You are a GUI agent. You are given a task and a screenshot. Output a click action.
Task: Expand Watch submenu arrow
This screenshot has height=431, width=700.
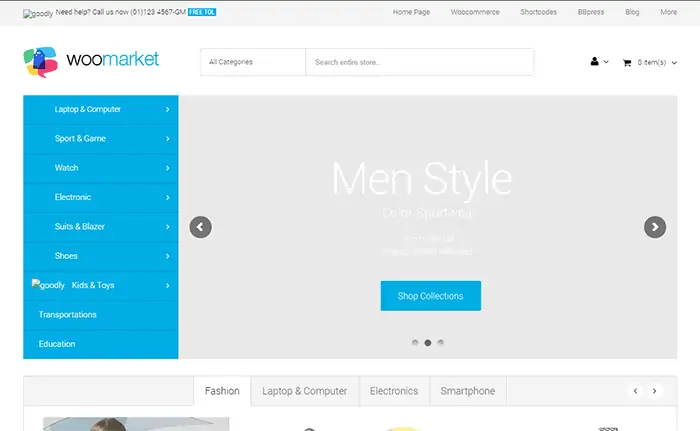click(167, 168)
